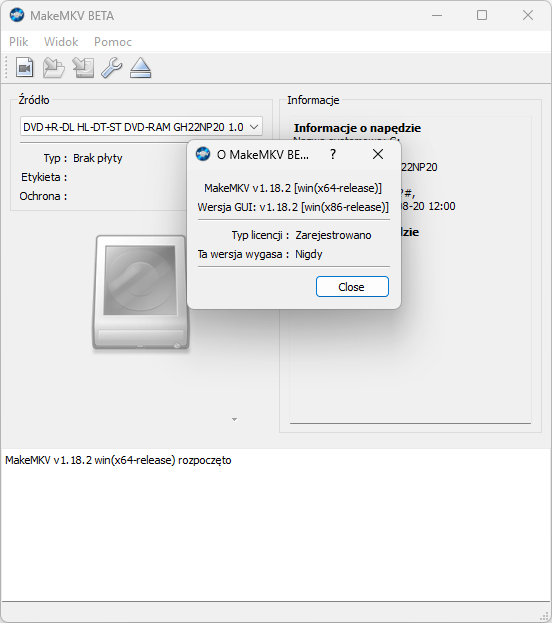This screenshot has height=623, width=552.
Task: Click the small down arrow below the drive image
Action: tap(234, 419)
